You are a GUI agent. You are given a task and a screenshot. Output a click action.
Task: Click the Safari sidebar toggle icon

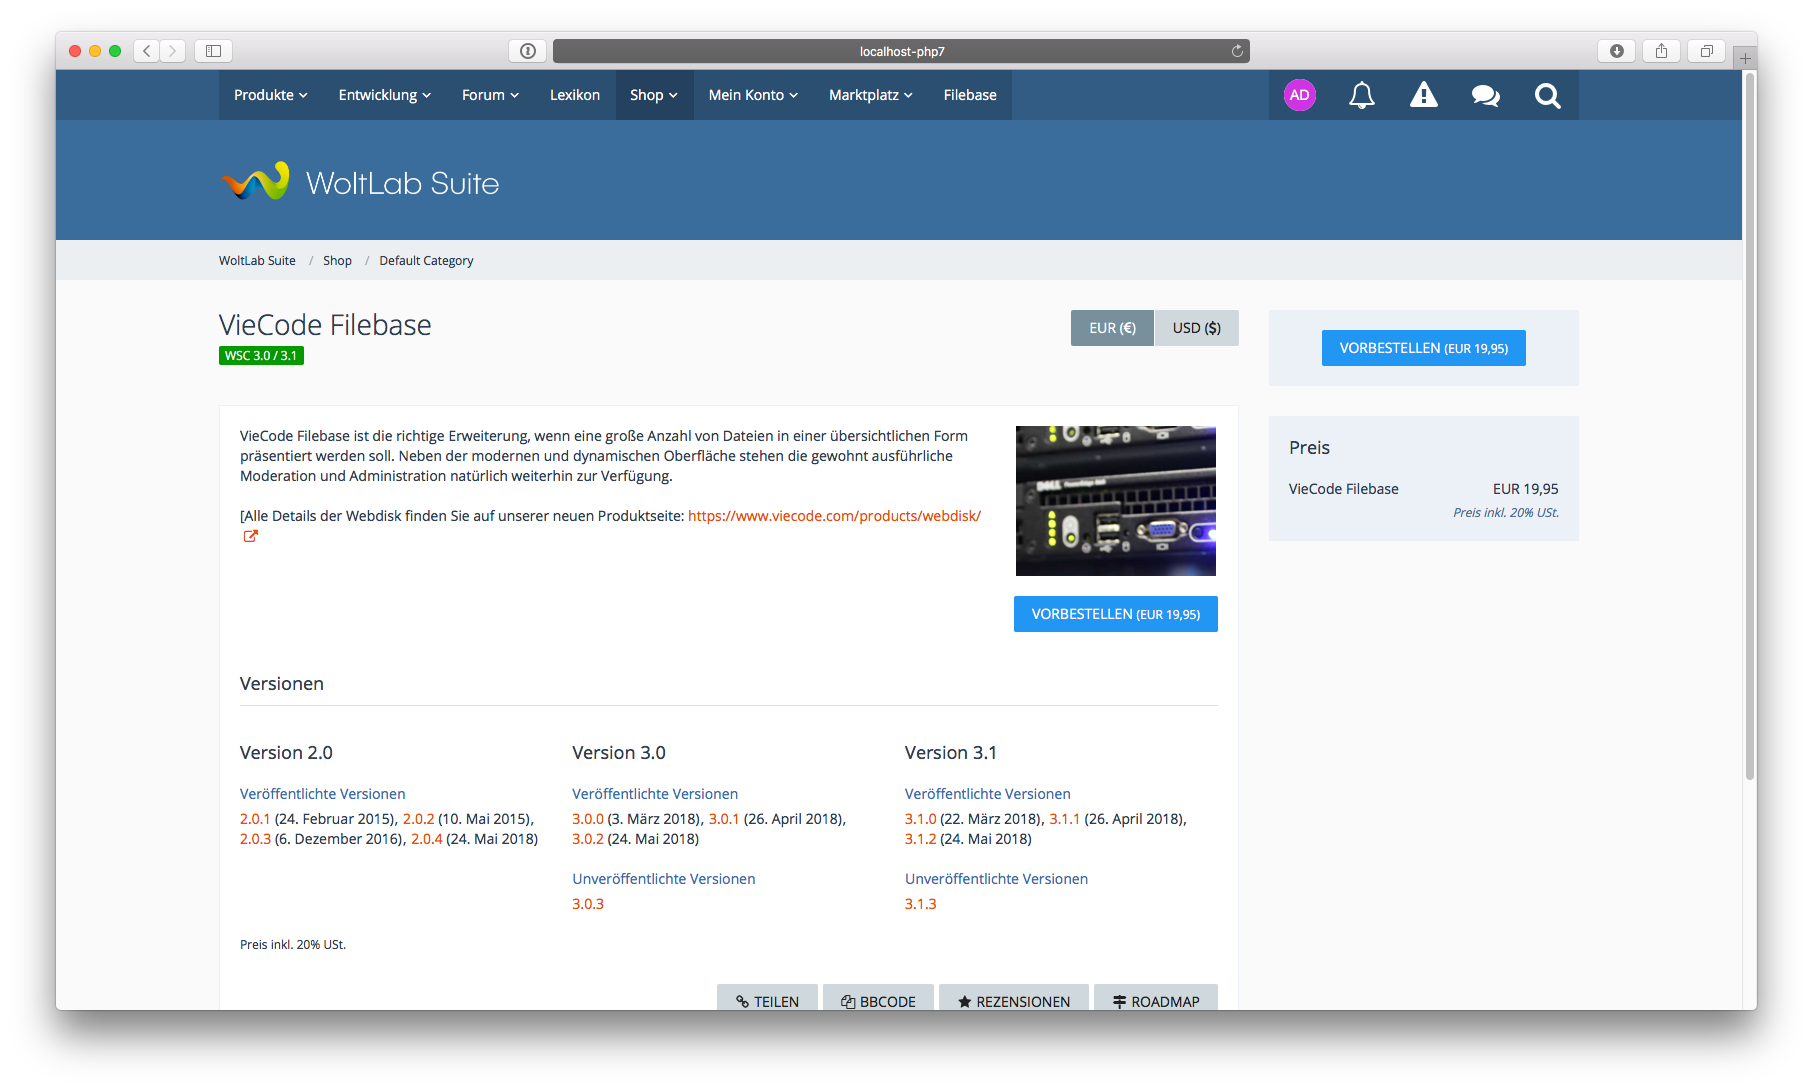(x=213, y=51)
